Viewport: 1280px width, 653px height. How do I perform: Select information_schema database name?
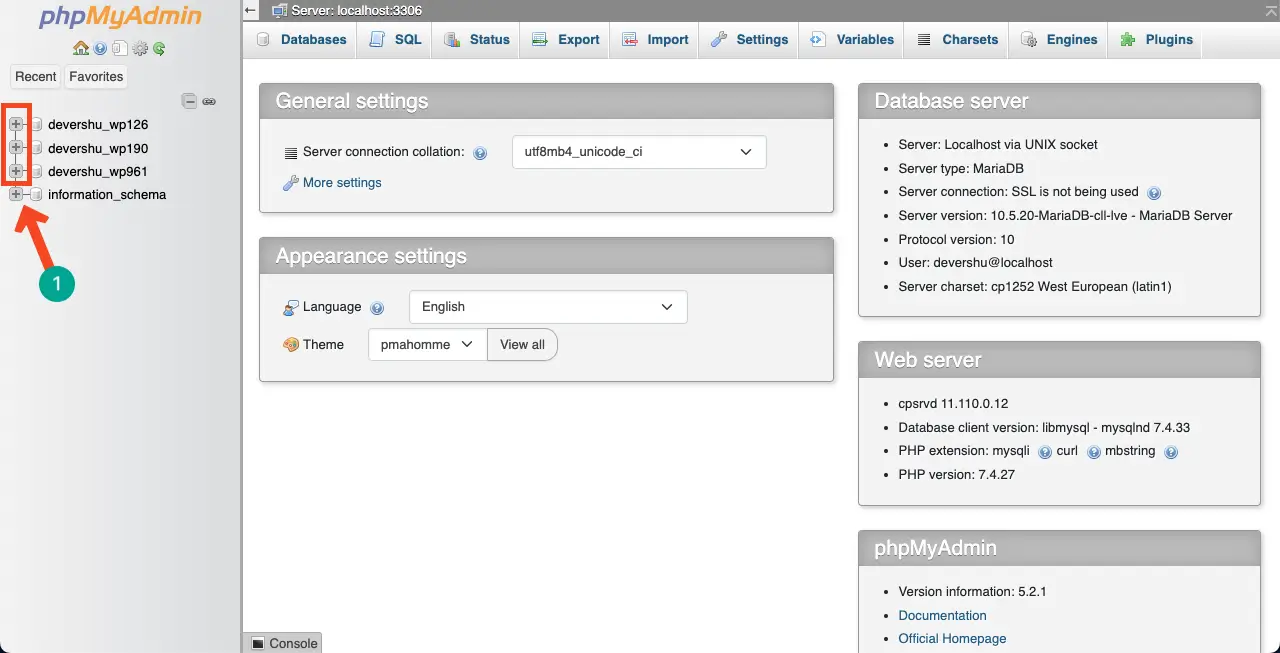[107, 195]
